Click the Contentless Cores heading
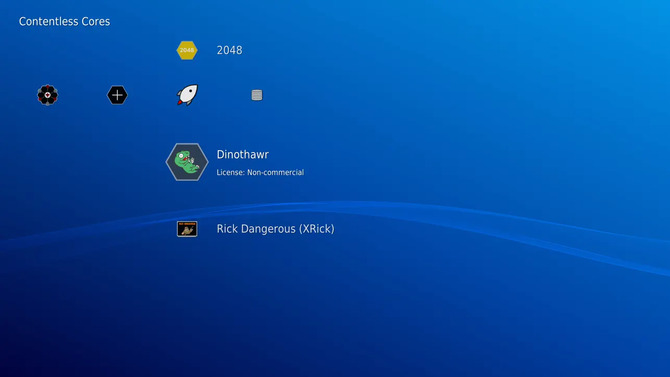This screenshot has width=670, height=377. click(65, 21)
